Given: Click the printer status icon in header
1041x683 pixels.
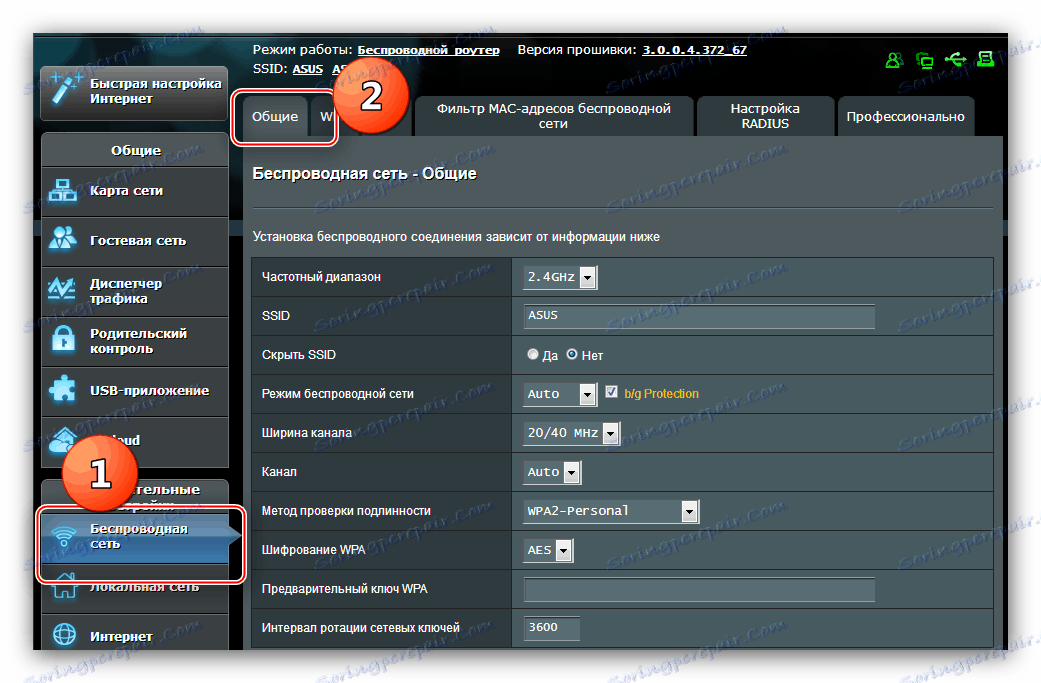Looking at the screenshot, I should tap(986, 60).
